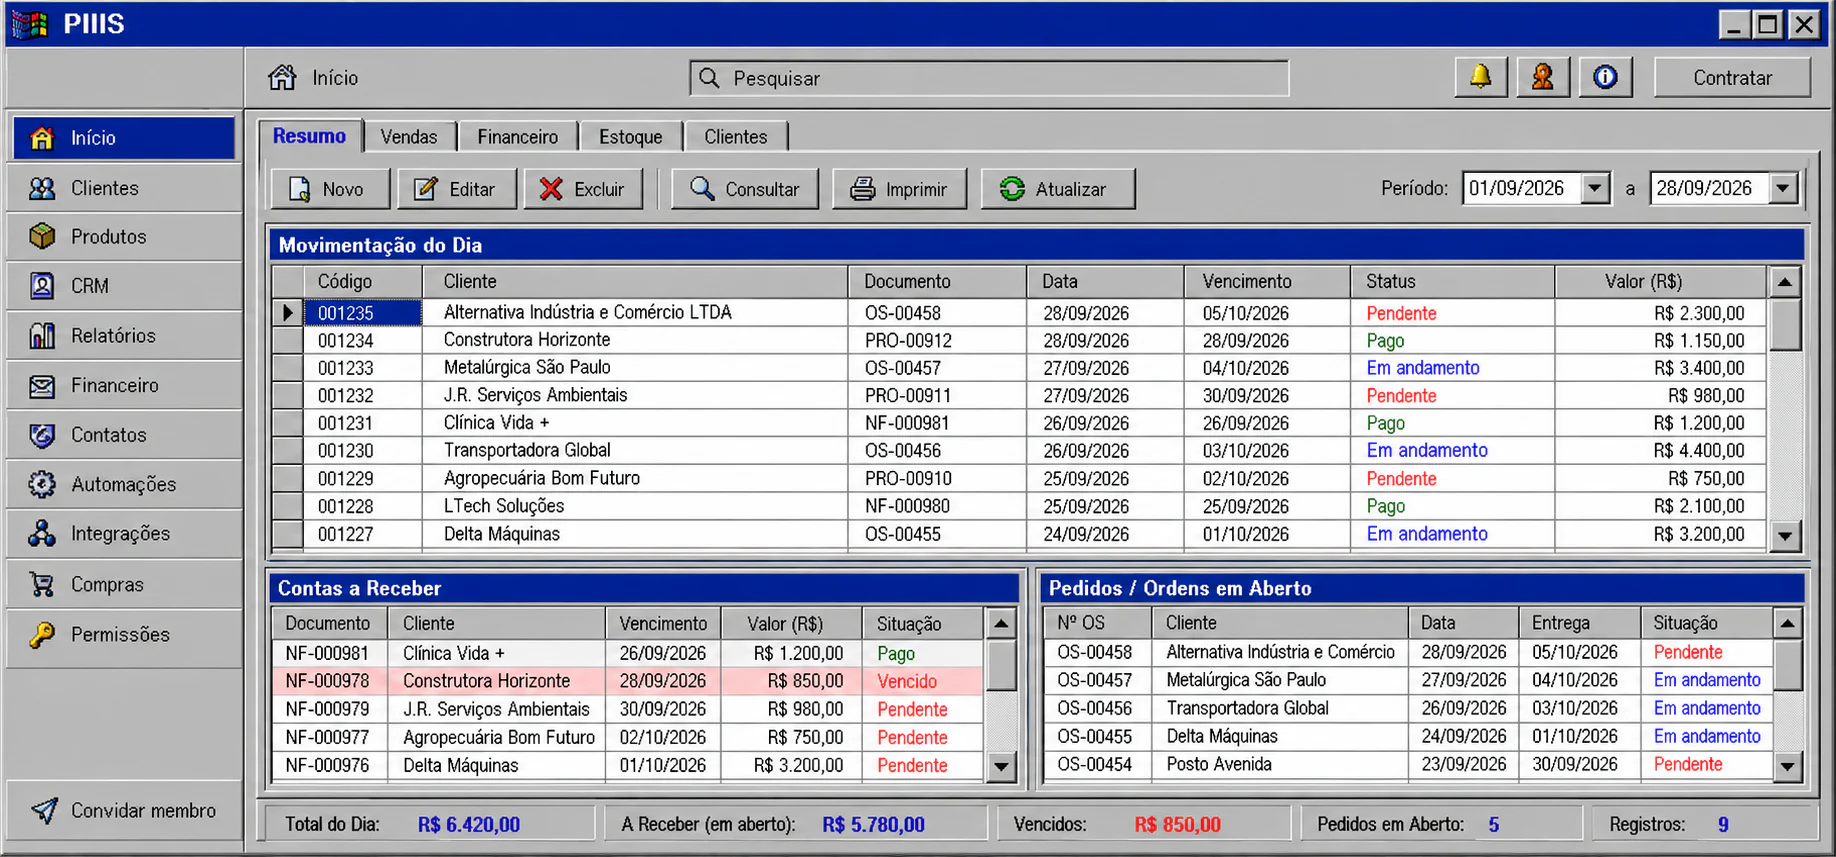Screen dimensions: 1836x857
Task: Switch to the Vendas tab
Action: coord(409,137)
